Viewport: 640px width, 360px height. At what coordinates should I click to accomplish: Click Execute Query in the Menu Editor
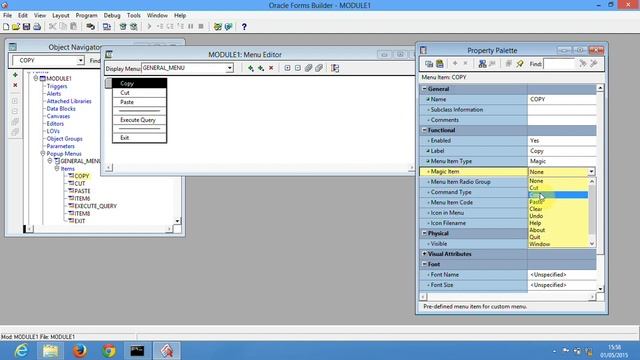[x=138, y=120]
